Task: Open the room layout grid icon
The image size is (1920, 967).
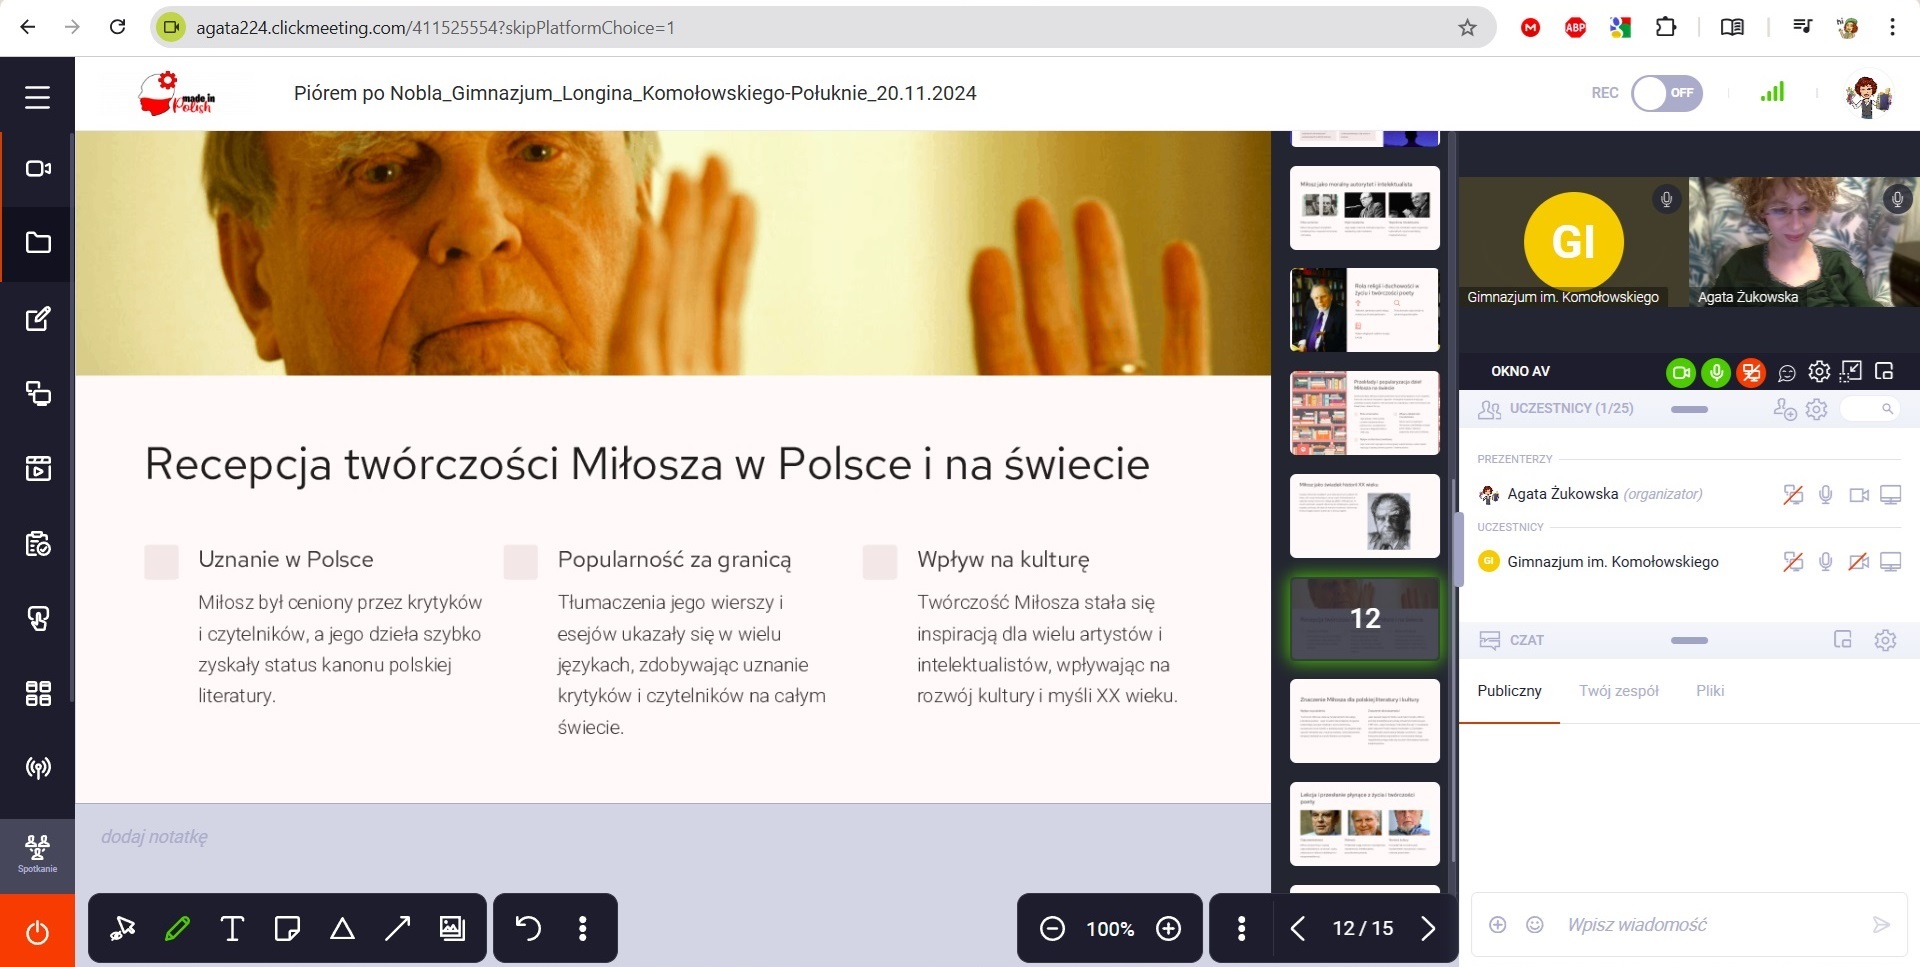Action: [38, 693]
